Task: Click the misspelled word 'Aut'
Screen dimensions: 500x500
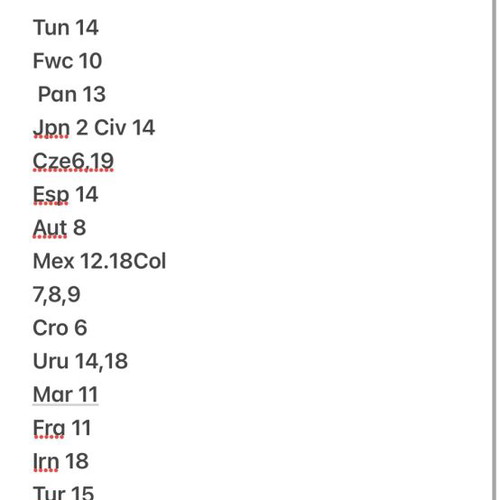Action: point(50,228)
